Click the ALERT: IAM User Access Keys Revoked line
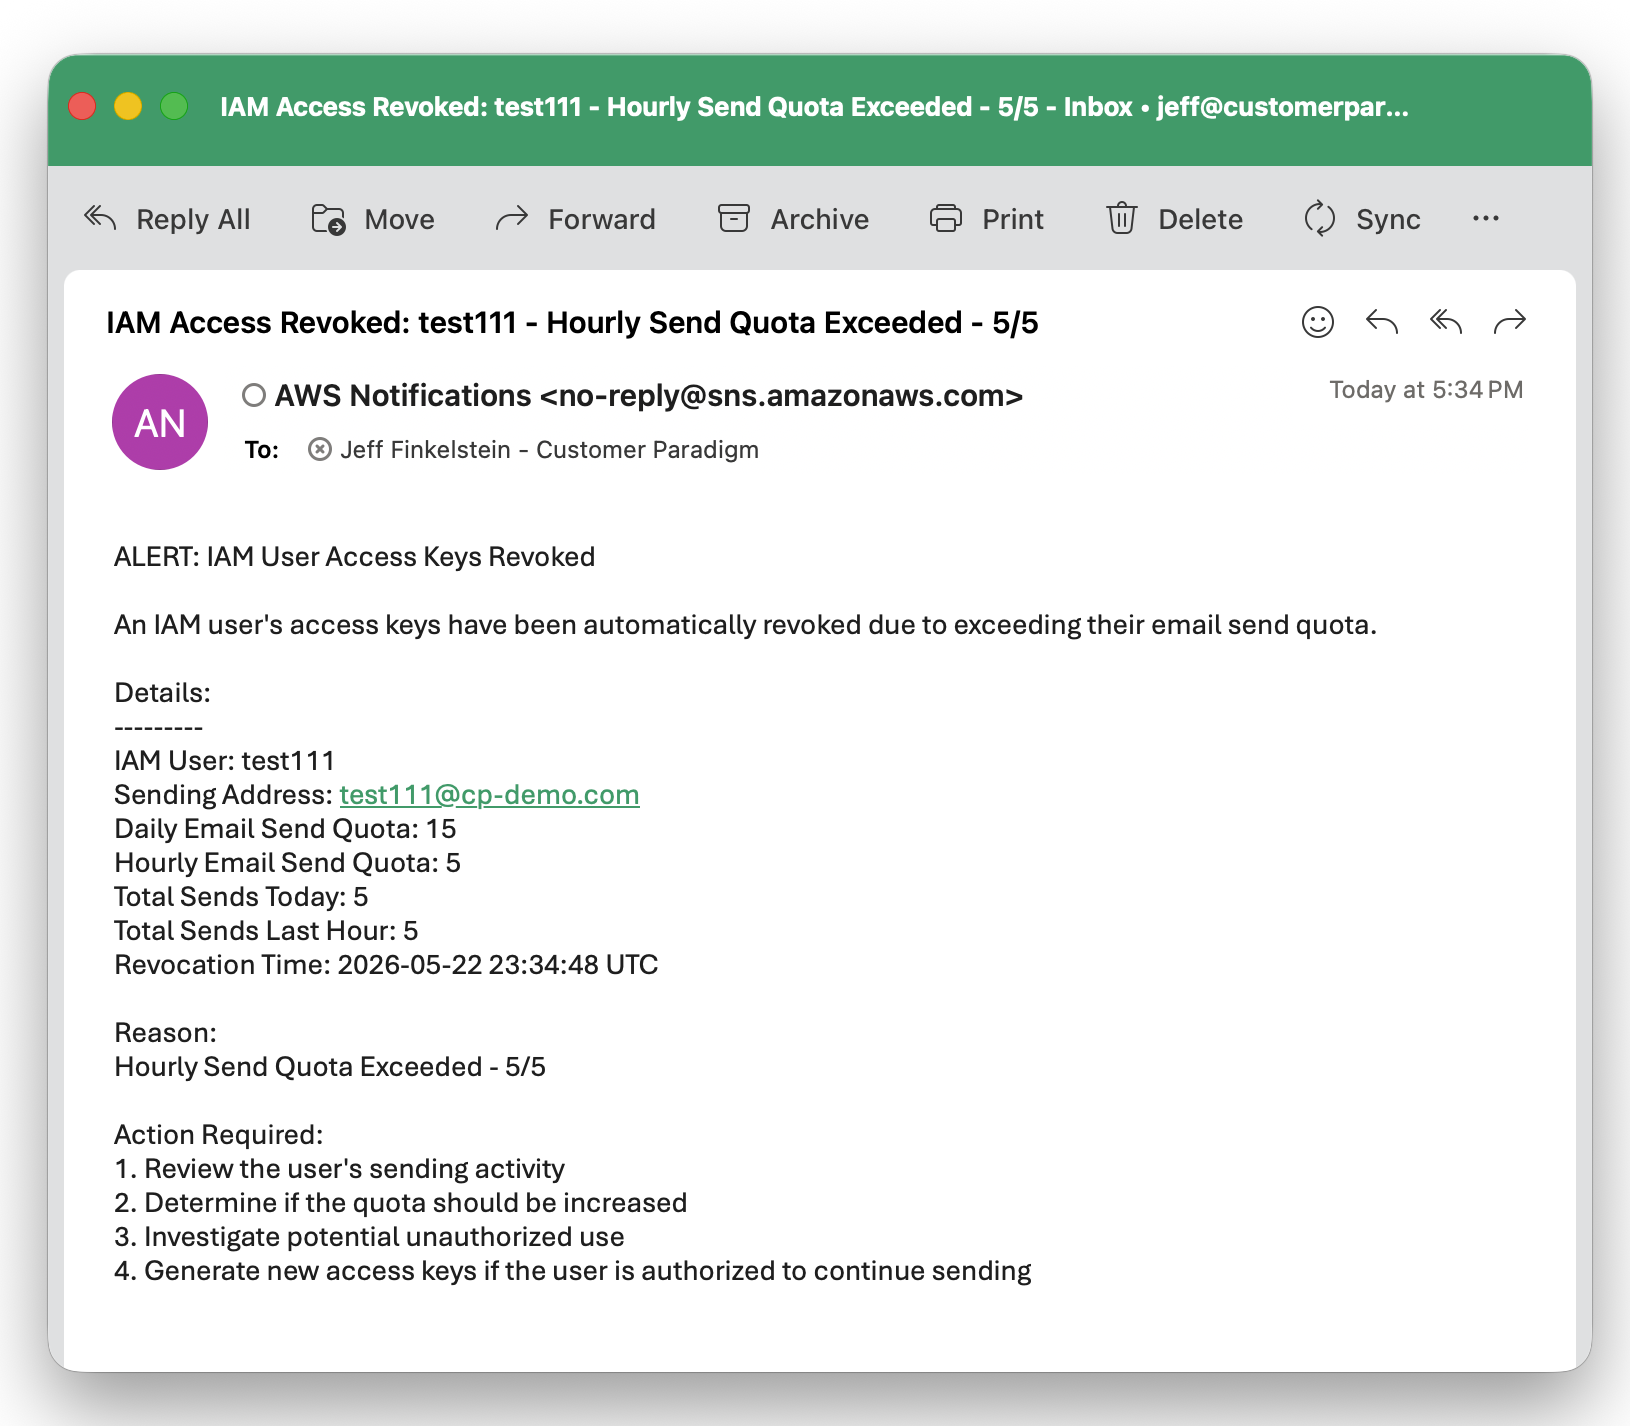1630x1426 pixels. (x=355, y=557)
